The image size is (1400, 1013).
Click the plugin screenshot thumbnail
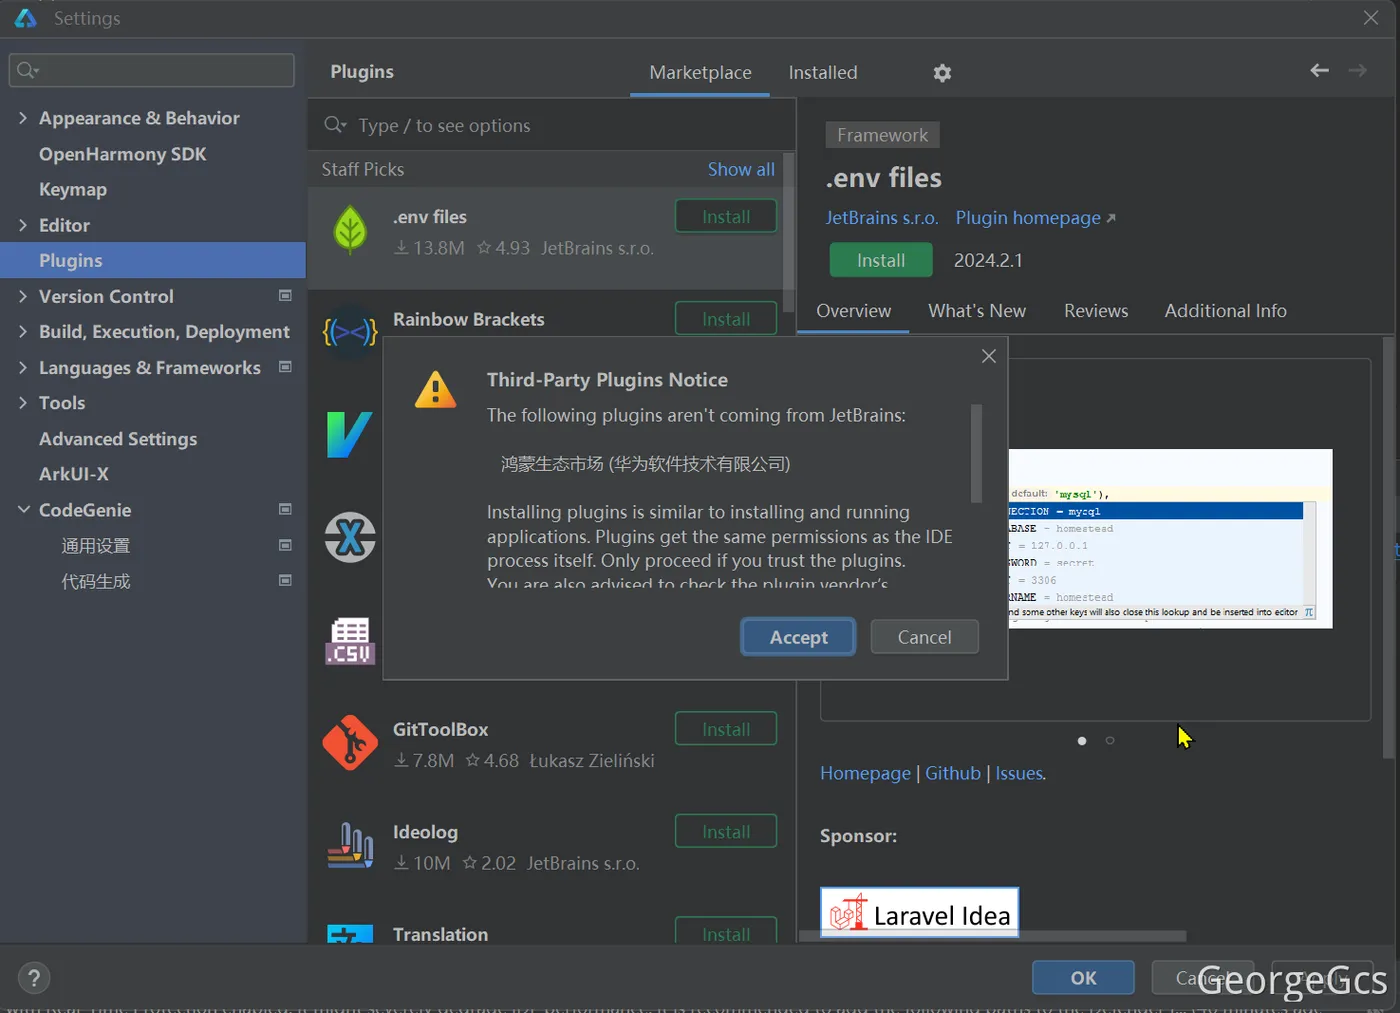(x=1170, y=538)
